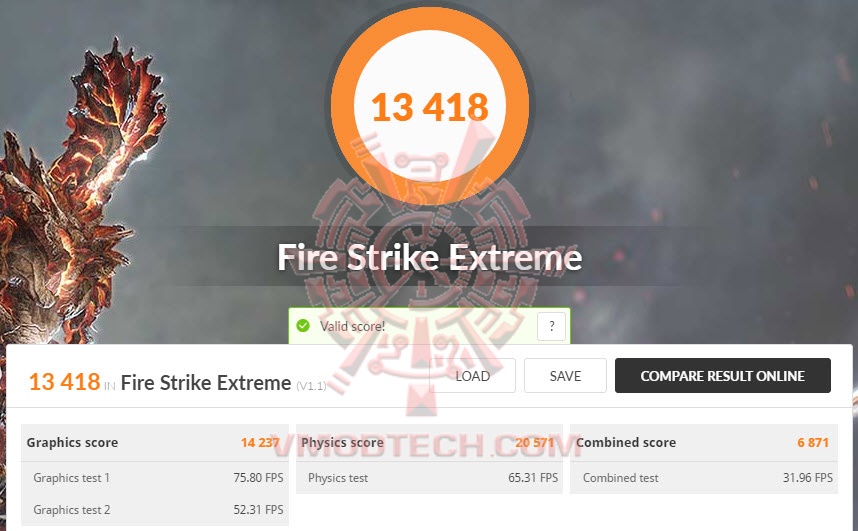Click the Graphics score header row

[x=154, y=442]
